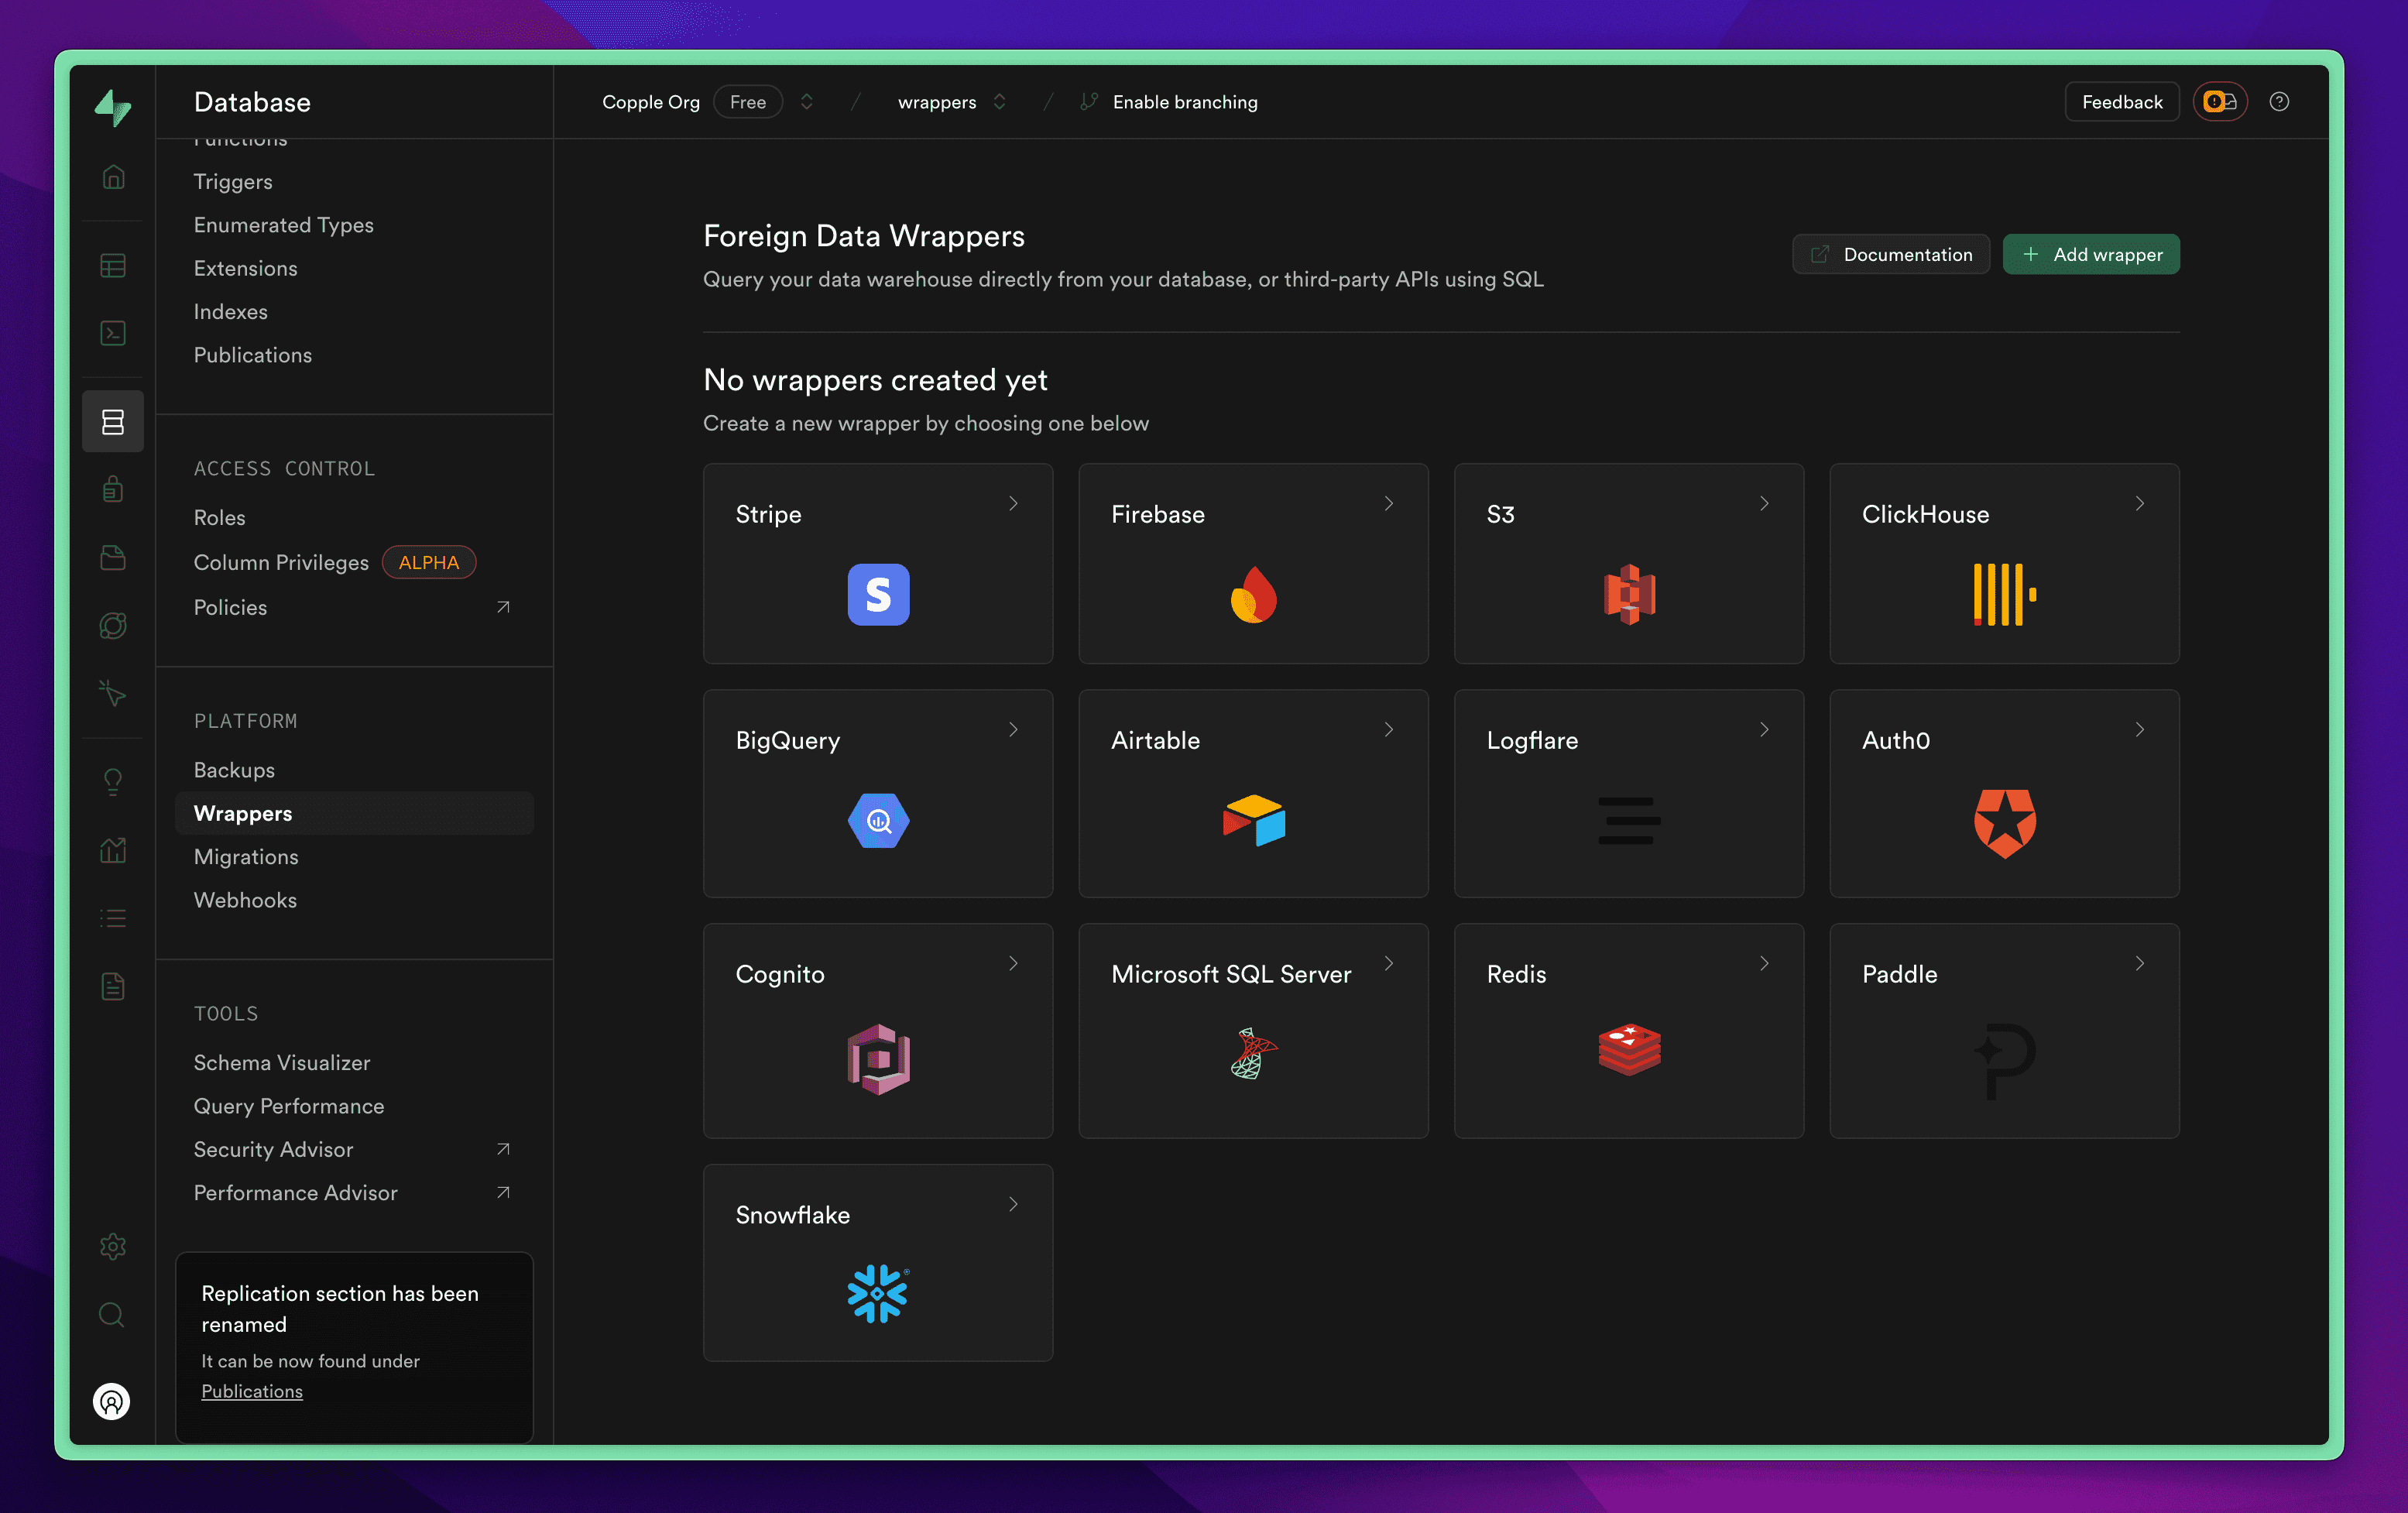Click the Add wrapper button

[2091, 254]
